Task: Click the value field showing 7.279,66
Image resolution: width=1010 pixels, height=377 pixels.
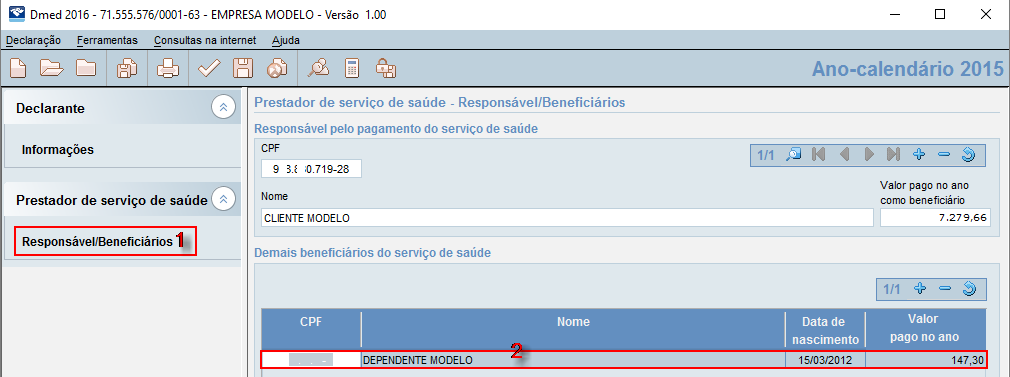Action: [935, 218]
